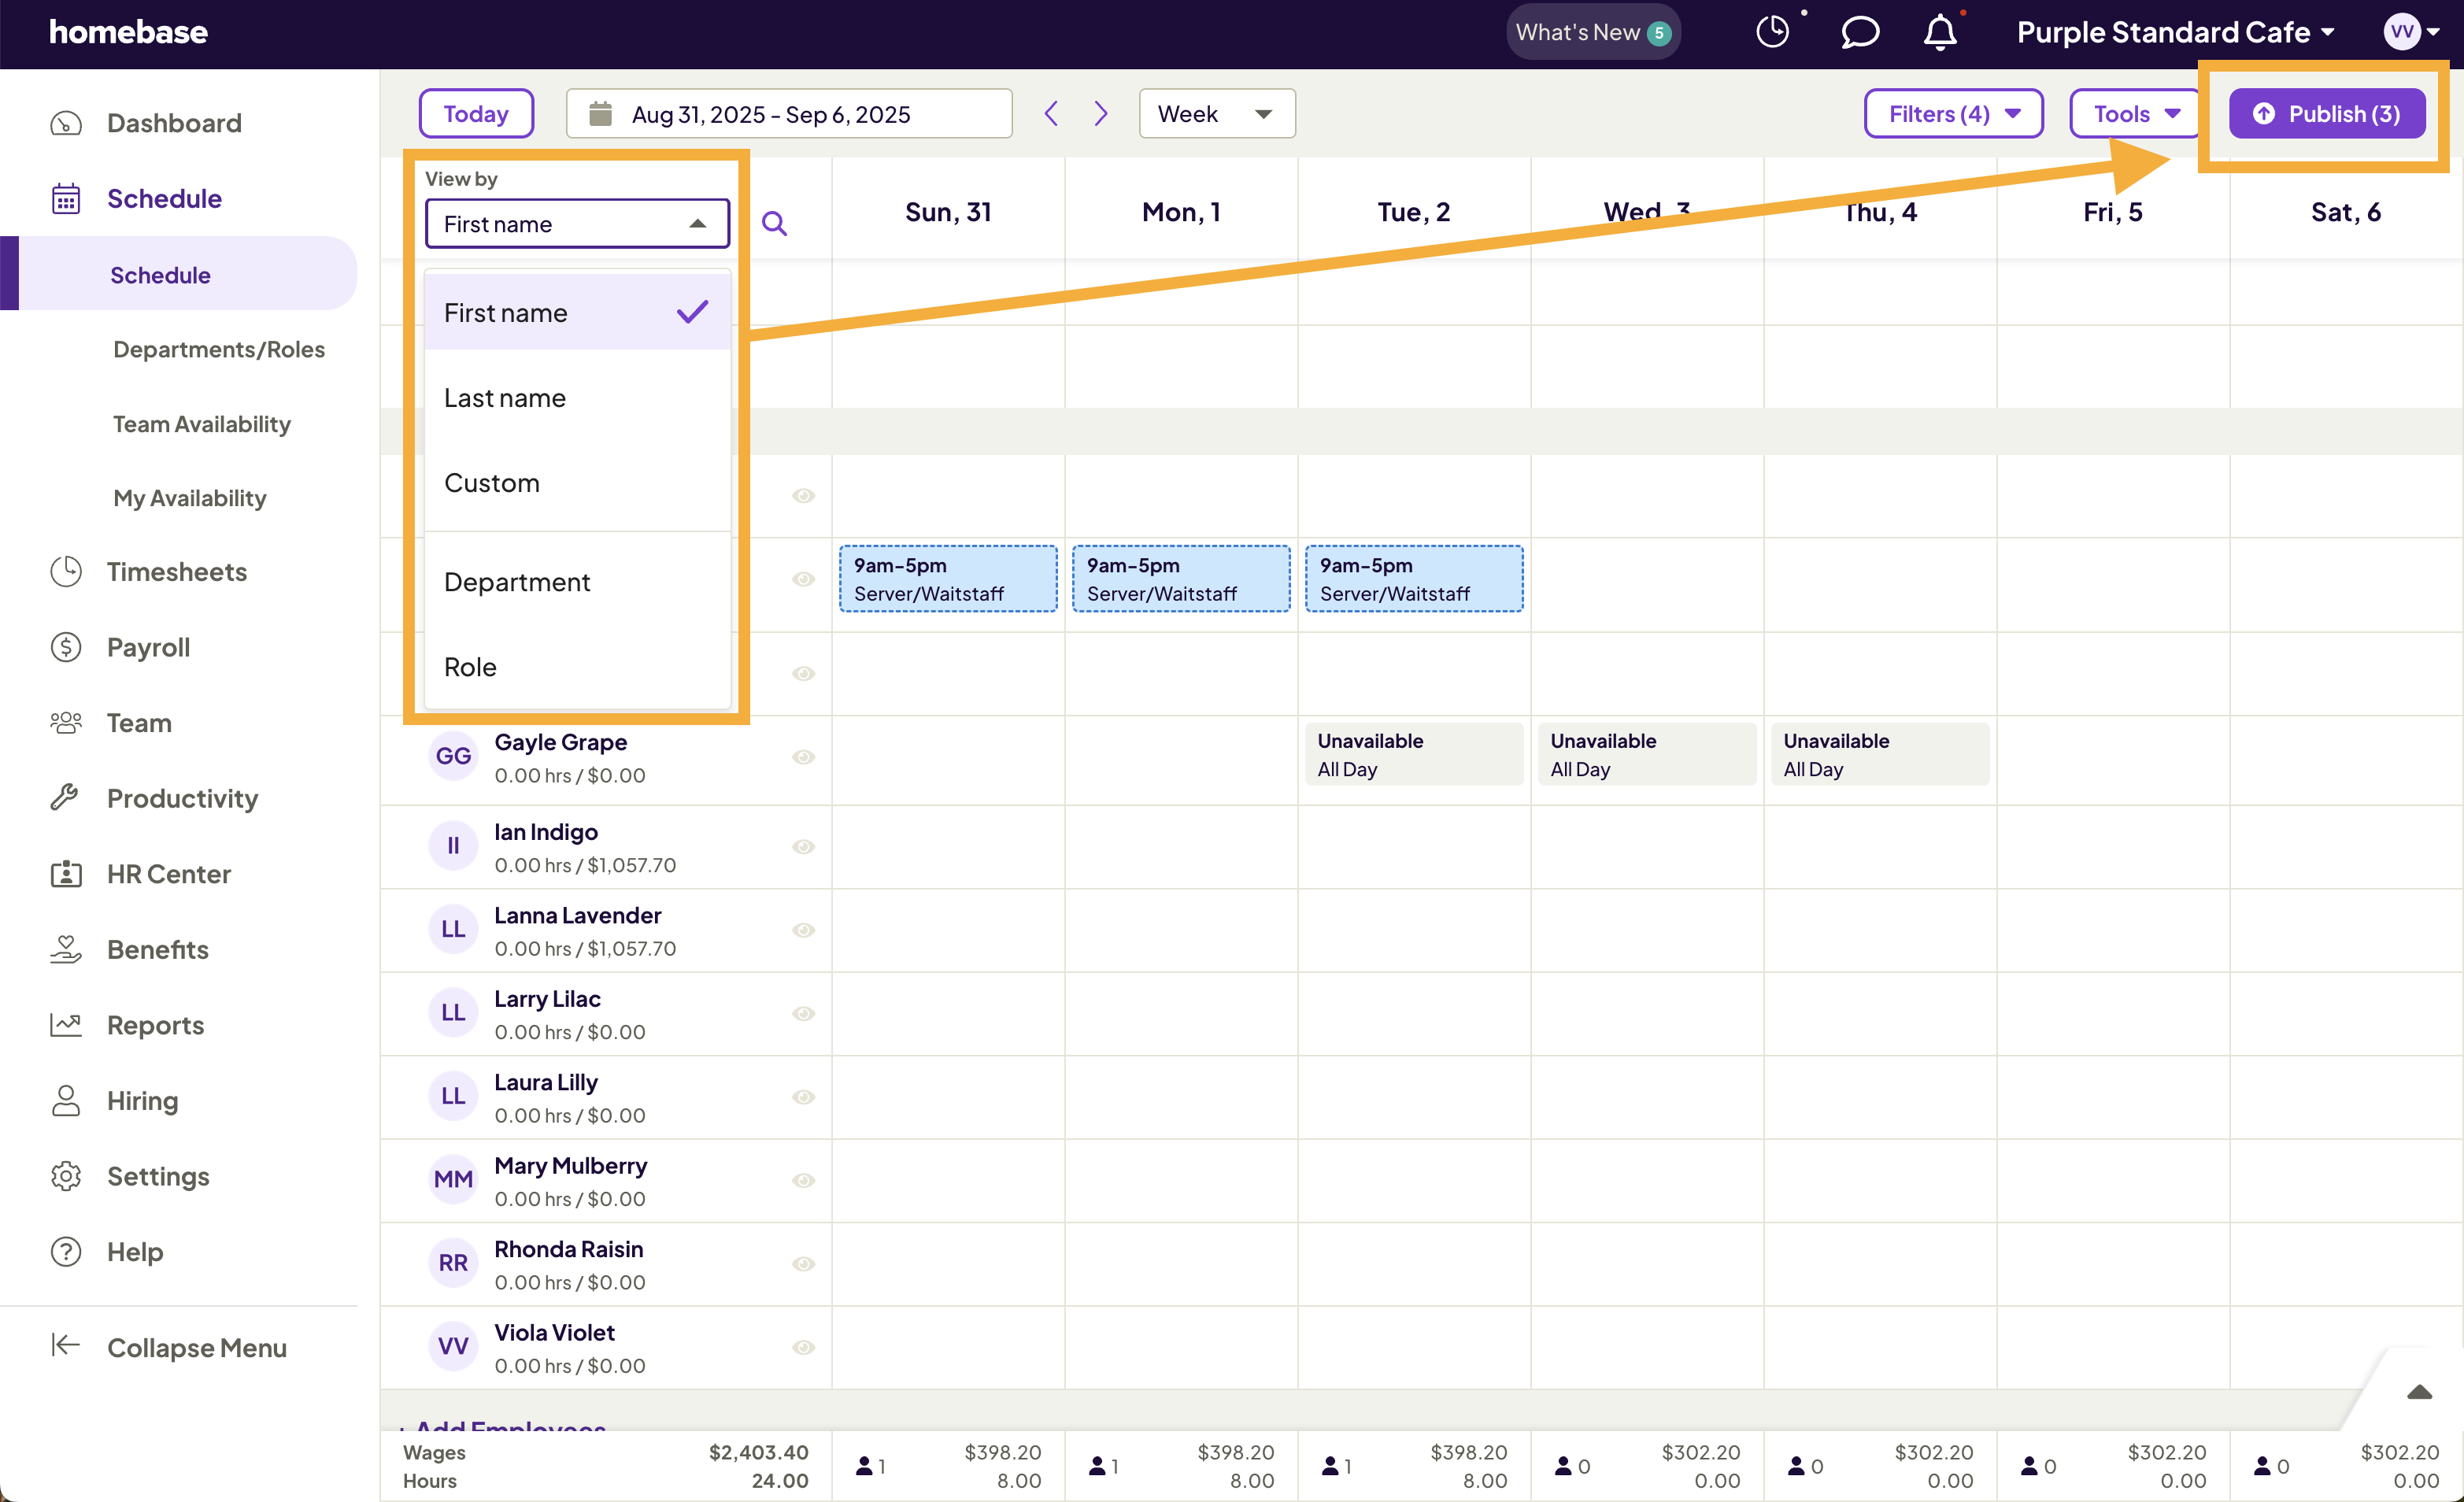Click the date range picker field
The image size is (2464, 1502).
coord(789,113)
